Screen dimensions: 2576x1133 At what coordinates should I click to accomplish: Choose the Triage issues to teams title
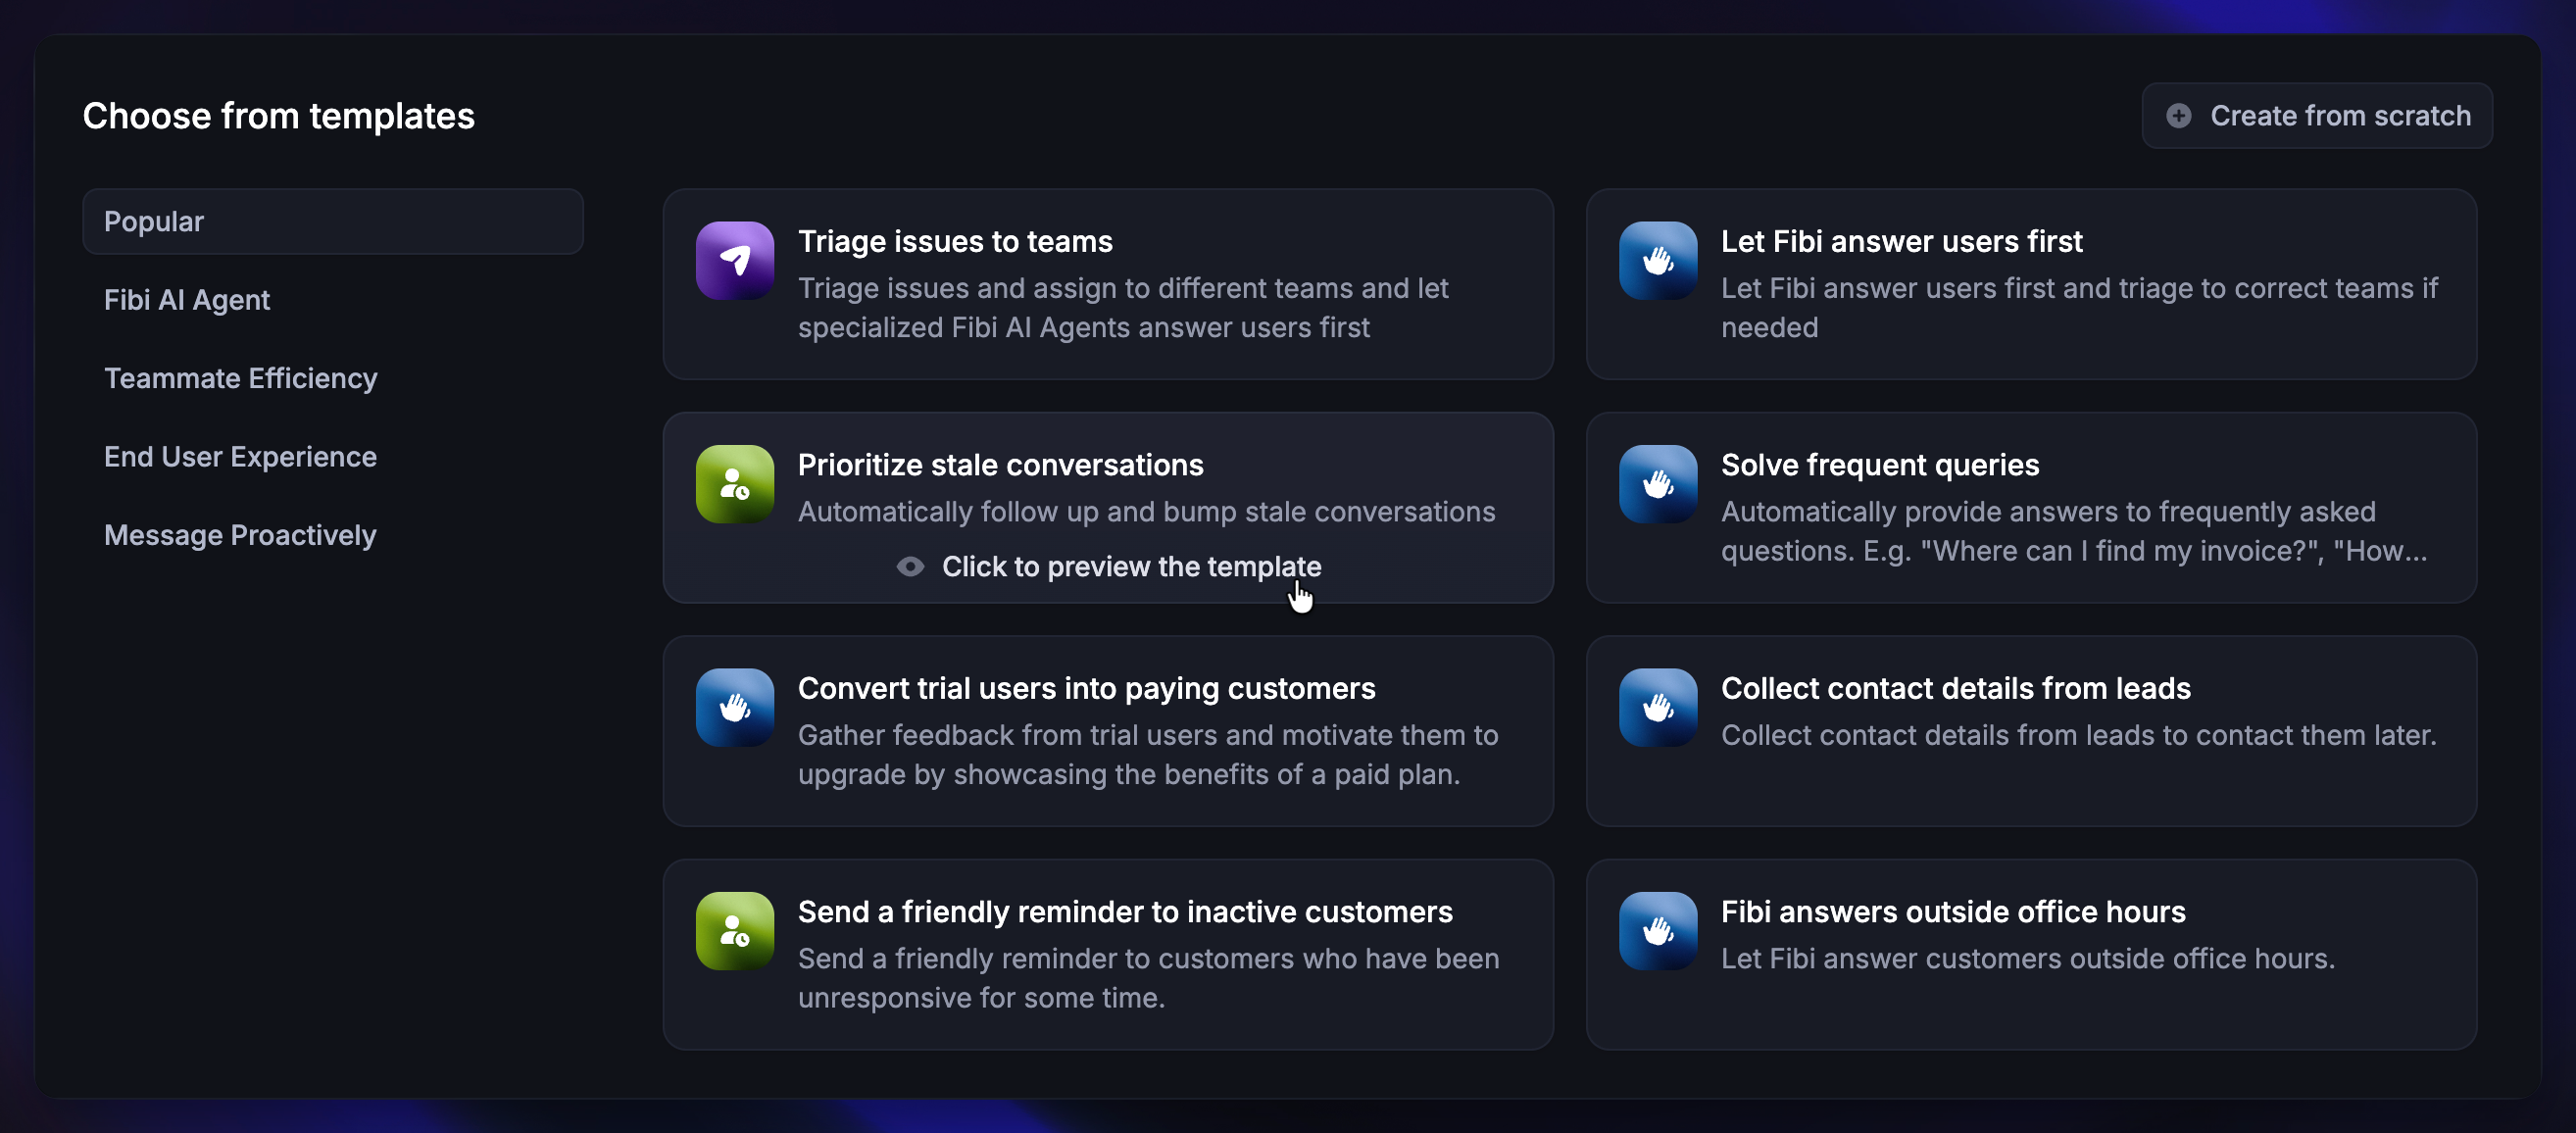(x=955, y=241)
